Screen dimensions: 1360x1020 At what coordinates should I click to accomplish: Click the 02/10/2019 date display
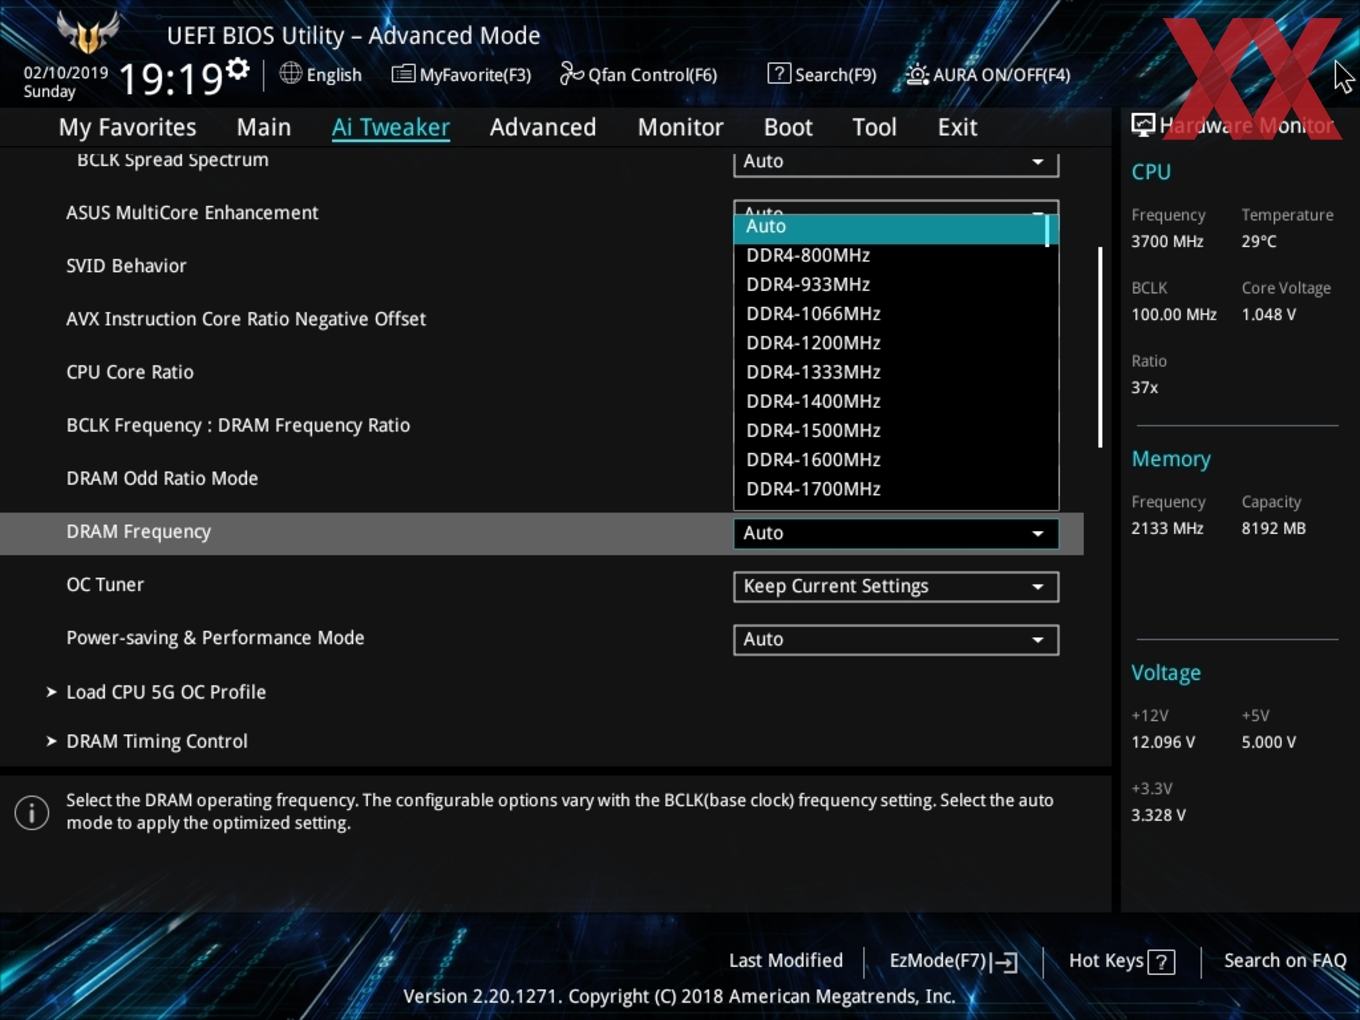(65, 73)
